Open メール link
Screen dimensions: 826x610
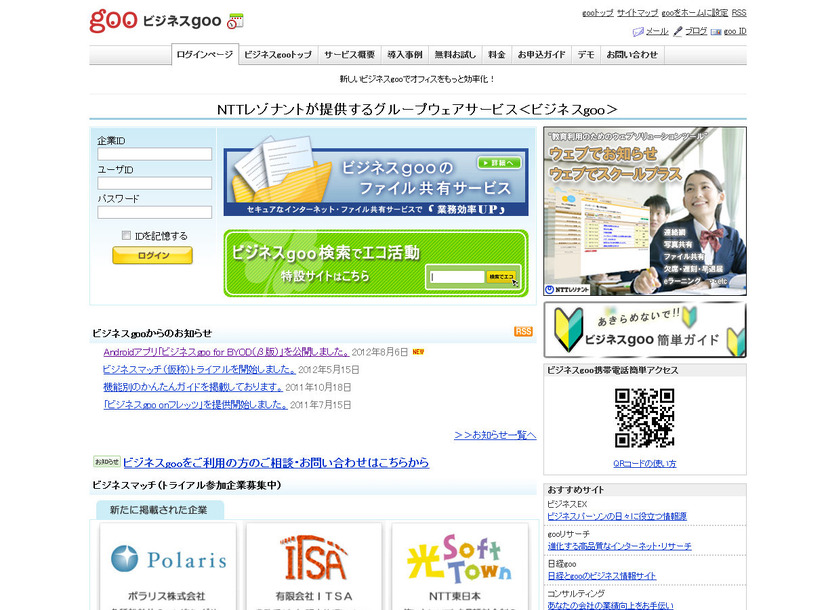click(657, 32)
